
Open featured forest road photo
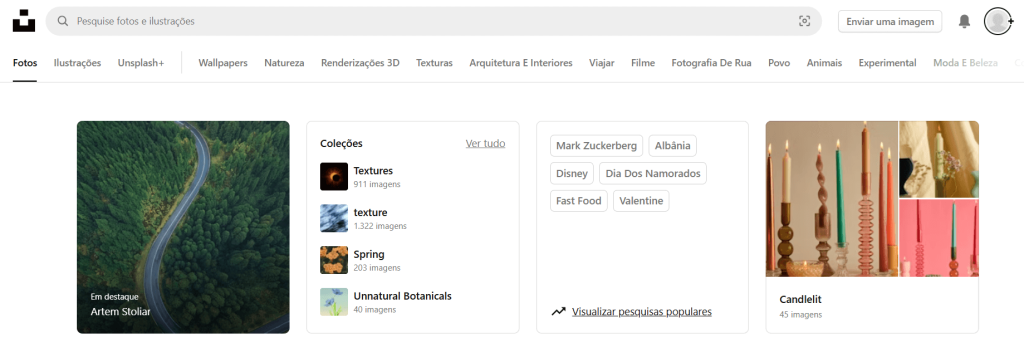tap(183, 227)
